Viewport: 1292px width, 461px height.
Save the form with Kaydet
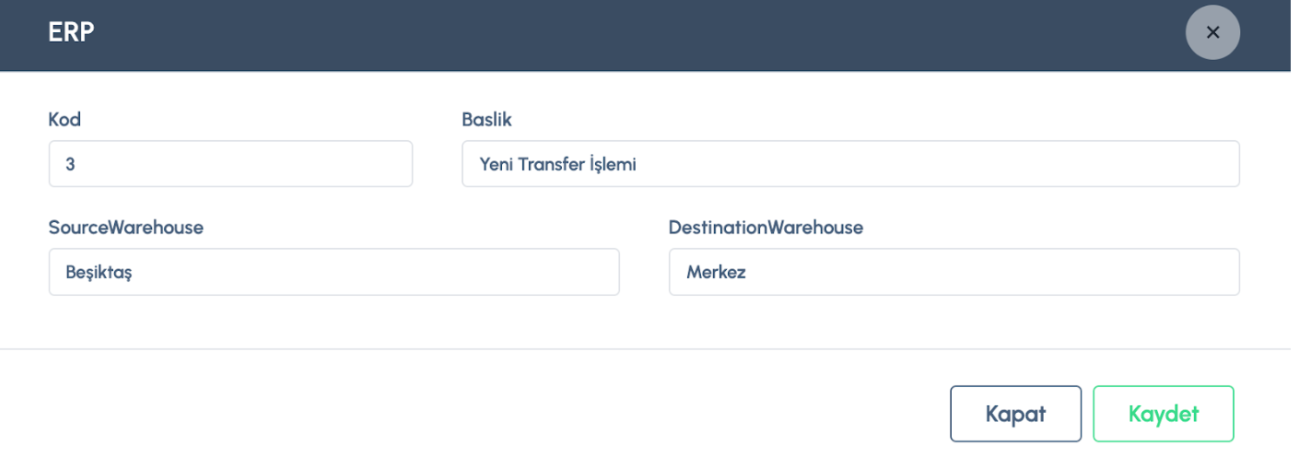[x=1163, y=414]
